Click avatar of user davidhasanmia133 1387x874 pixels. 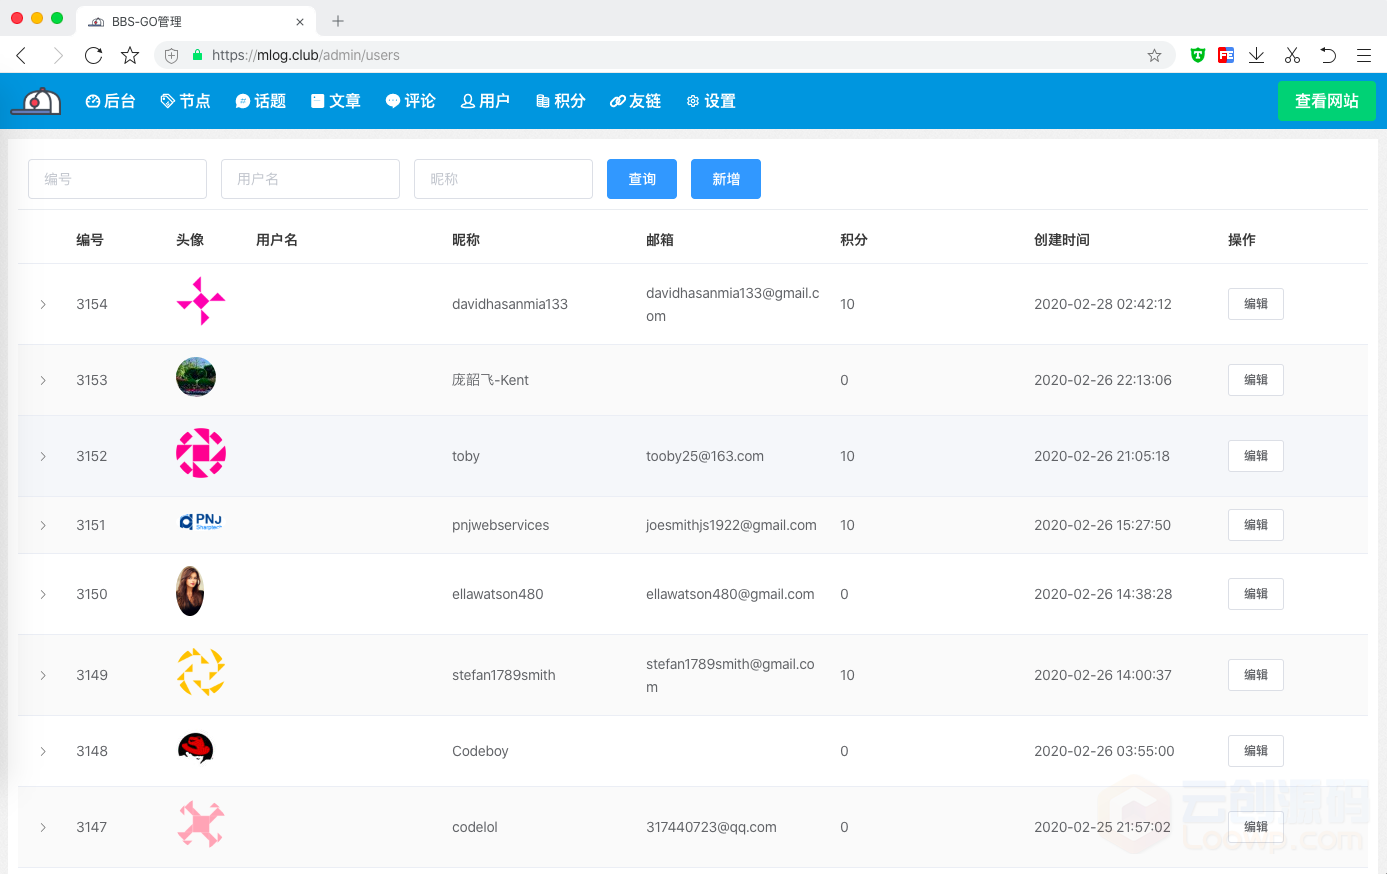(201, 301)
